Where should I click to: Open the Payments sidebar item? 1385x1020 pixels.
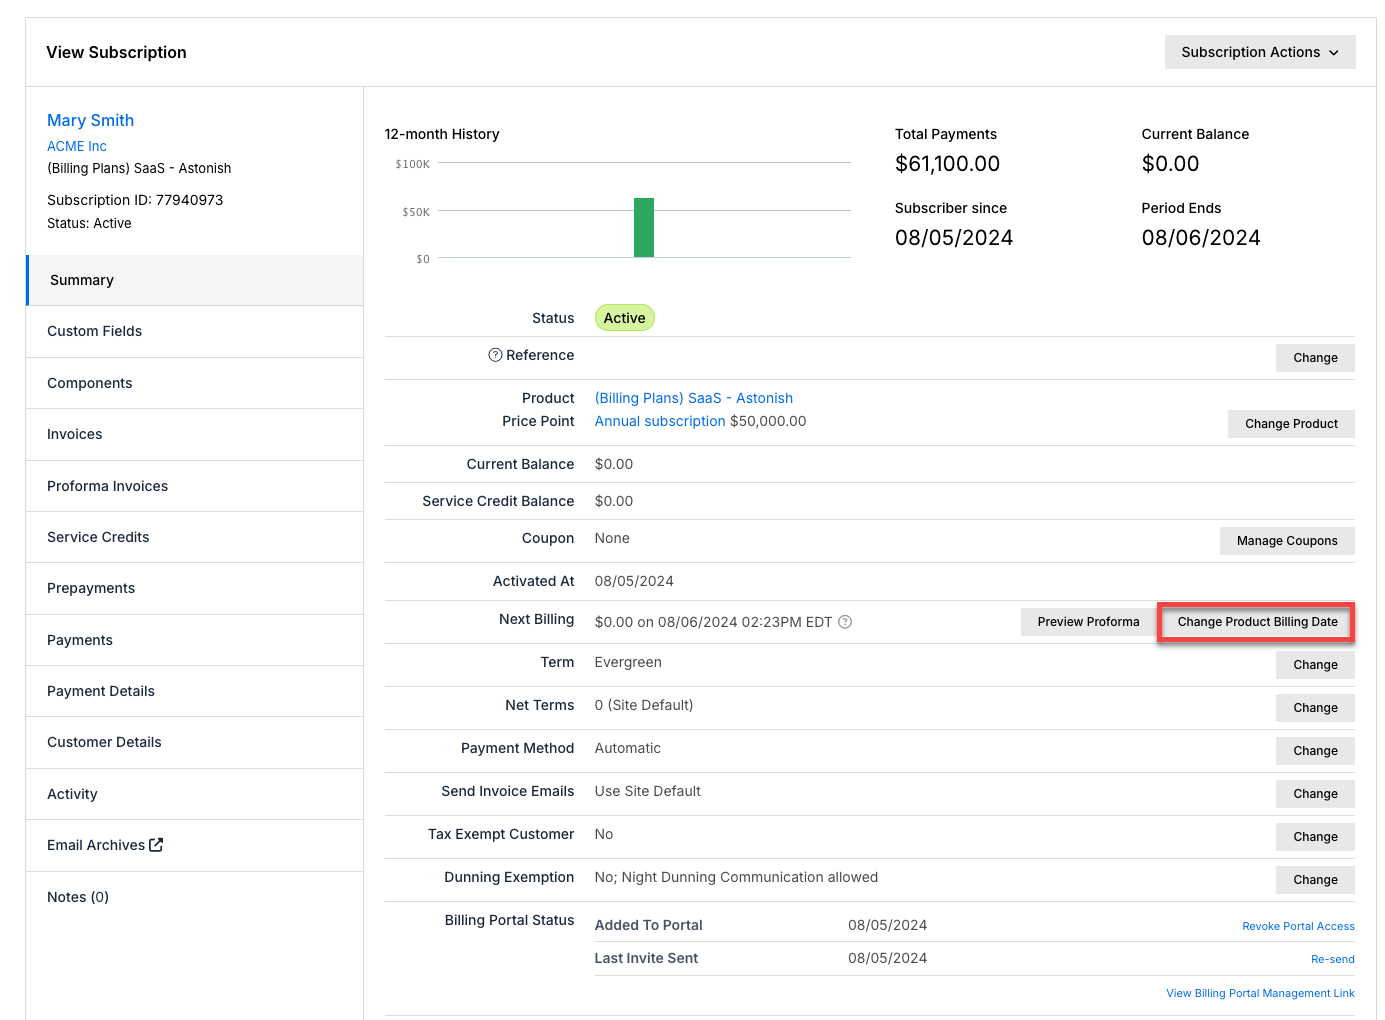(x=195, y=640)
